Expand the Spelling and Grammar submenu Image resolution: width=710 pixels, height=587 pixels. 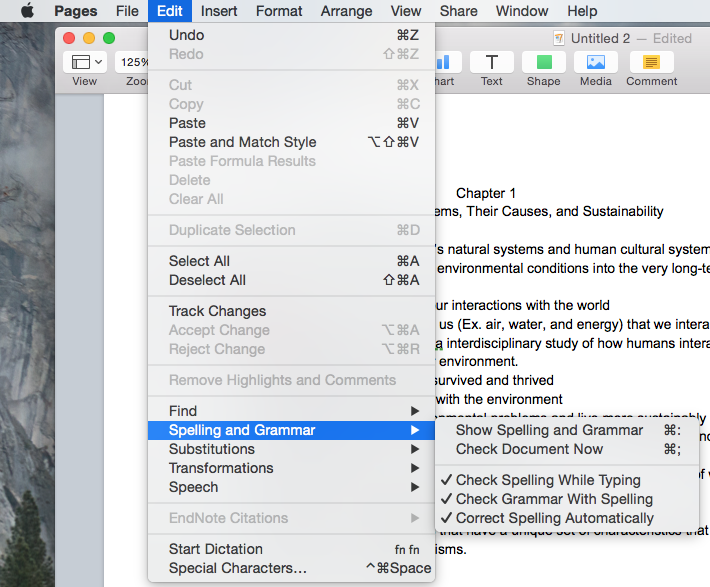[291, 430]
